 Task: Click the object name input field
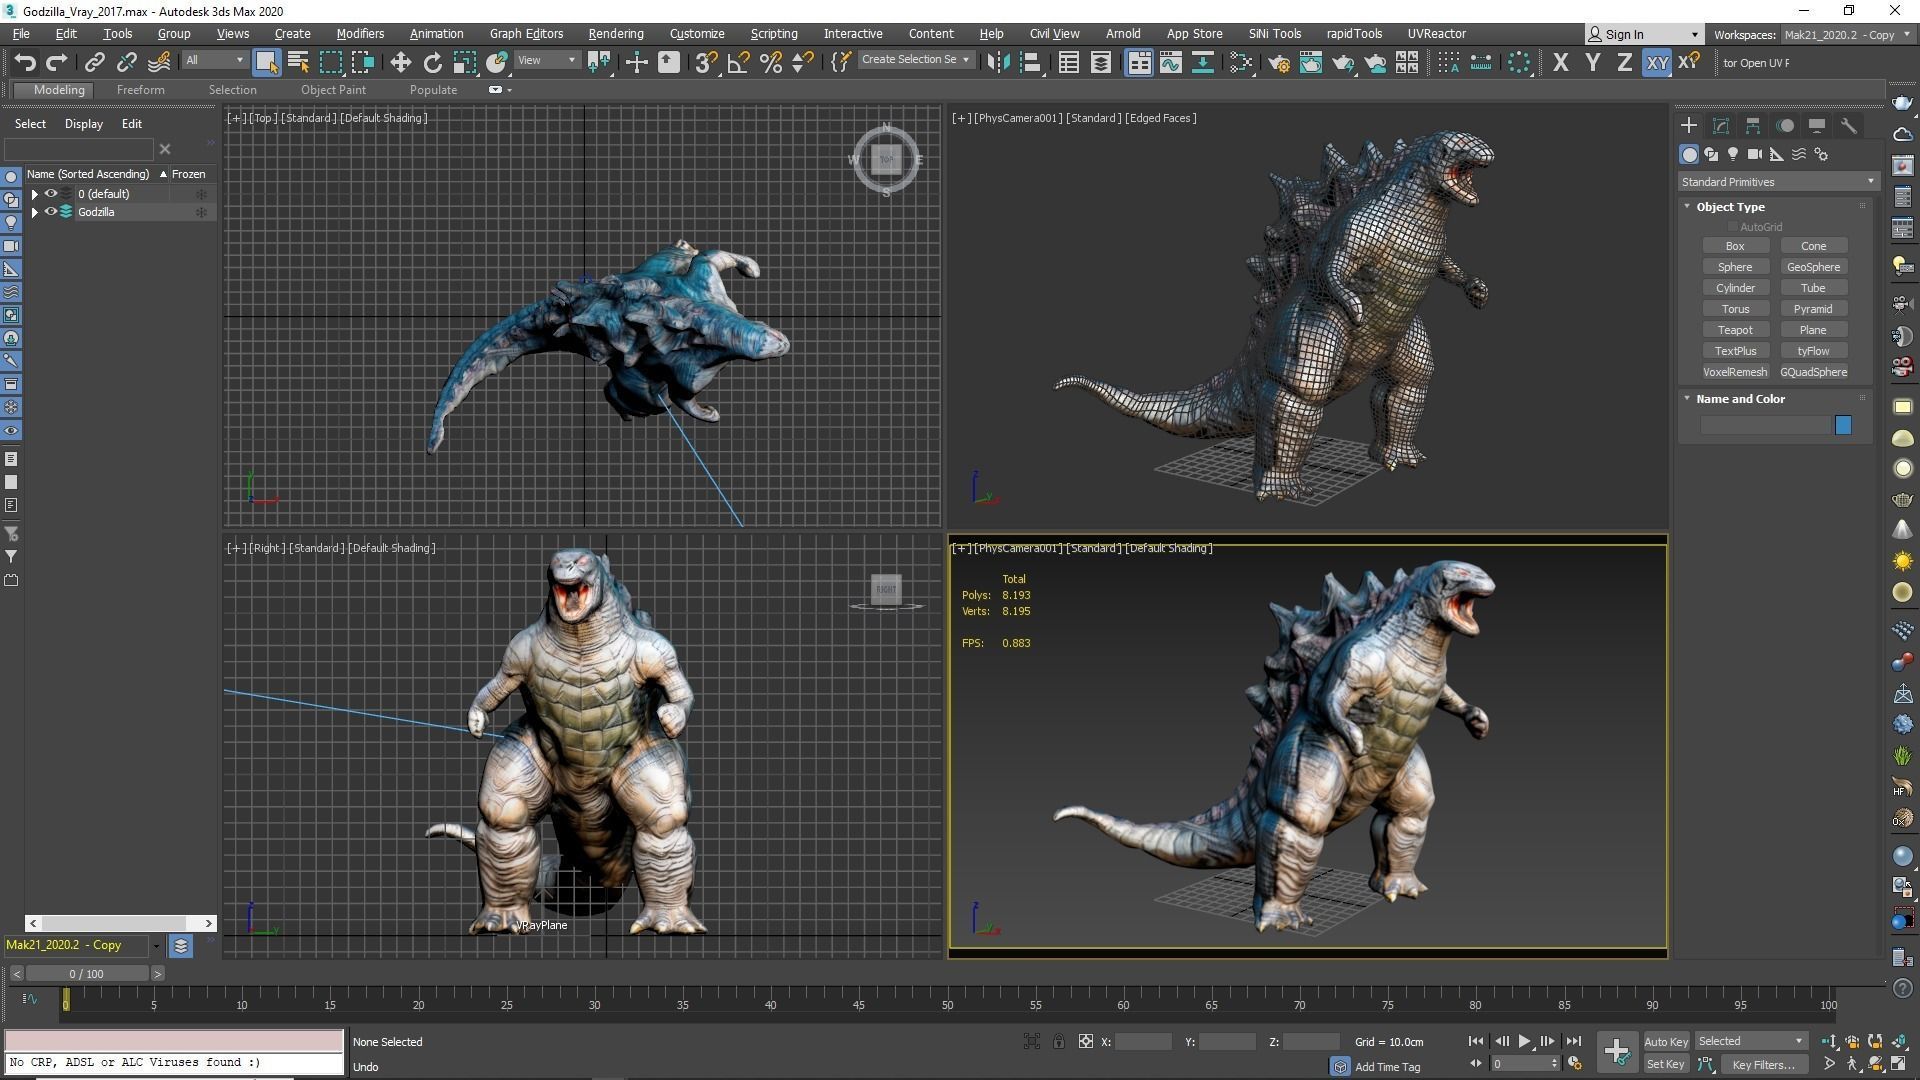[x=1765, y=426]
